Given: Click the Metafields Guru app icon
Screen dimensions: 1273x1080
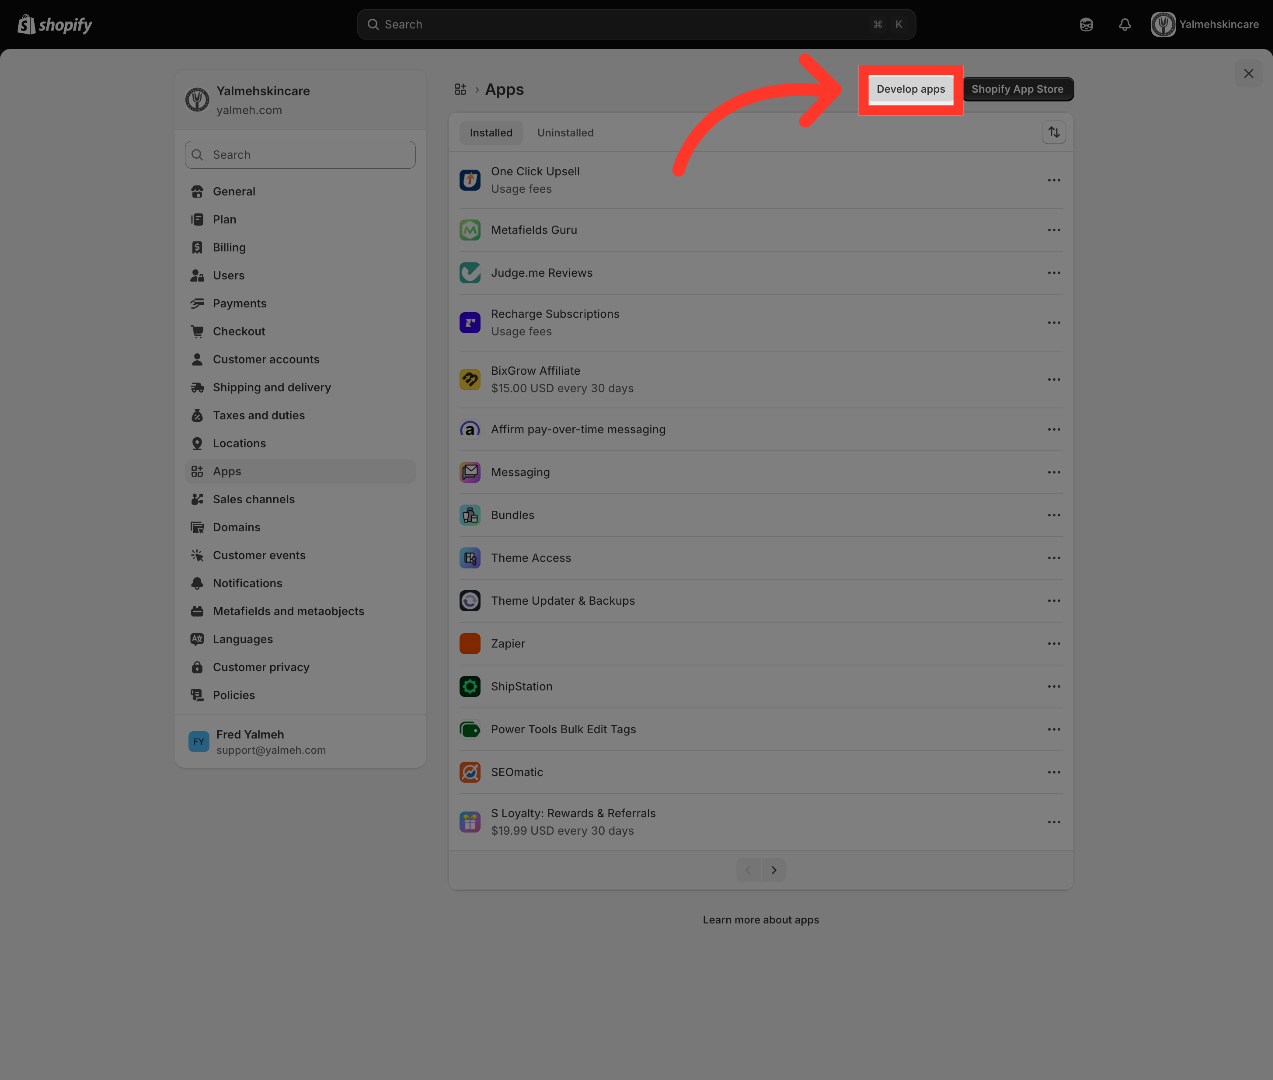Looking at the screenshot, I should pos(470,230).
